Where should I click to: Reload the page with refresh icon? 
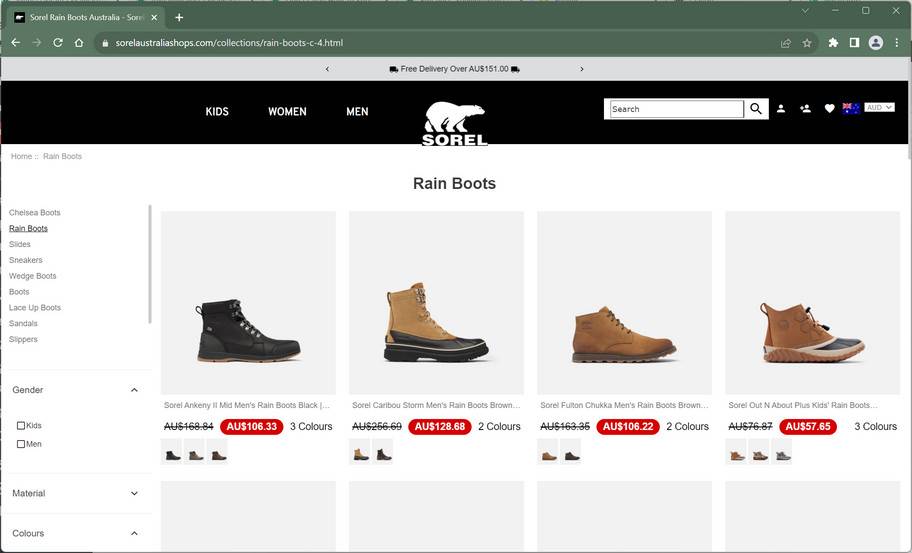(58, 42)
